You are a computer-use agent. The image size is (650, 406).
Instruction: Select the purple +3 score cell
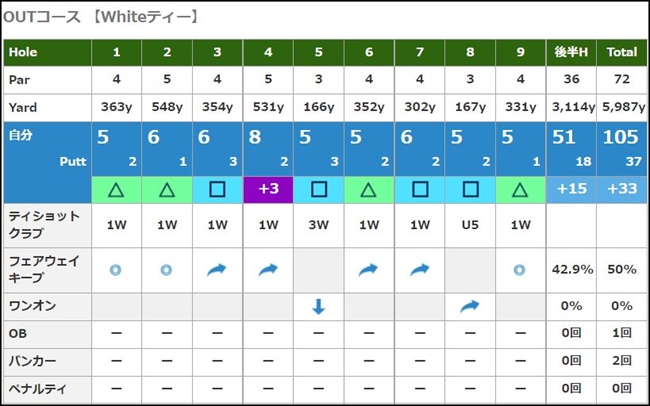[x=267, y=188]
